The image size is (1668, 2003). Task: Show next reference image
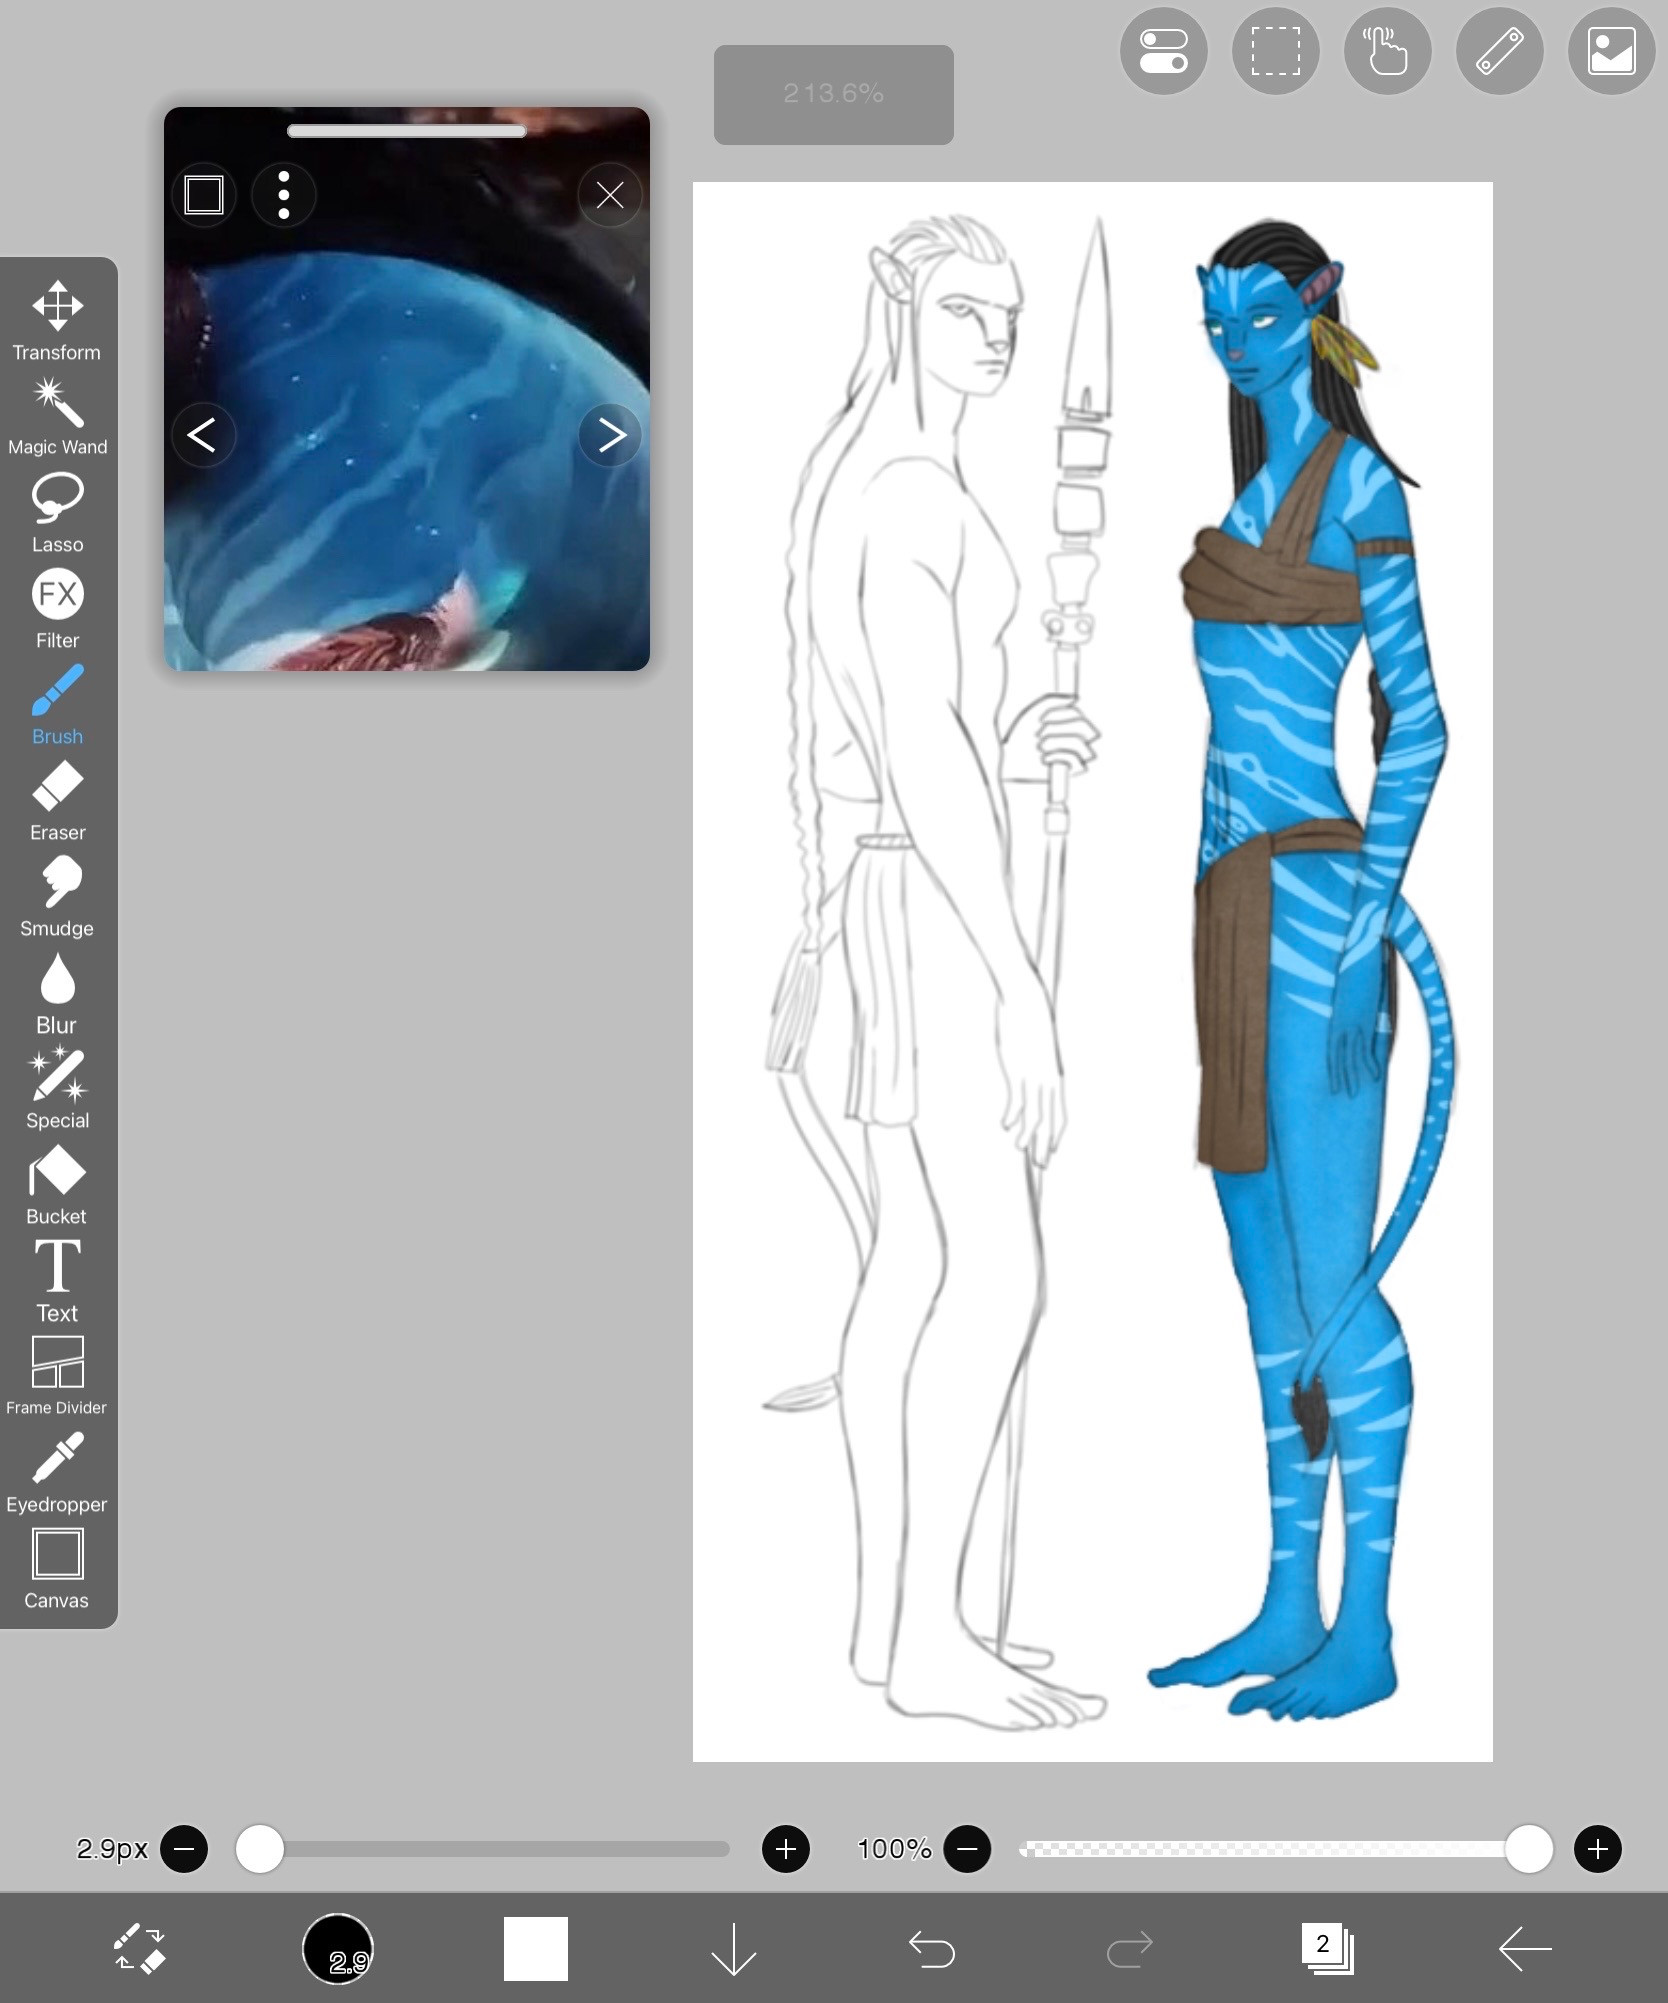[x=610, y=434]
